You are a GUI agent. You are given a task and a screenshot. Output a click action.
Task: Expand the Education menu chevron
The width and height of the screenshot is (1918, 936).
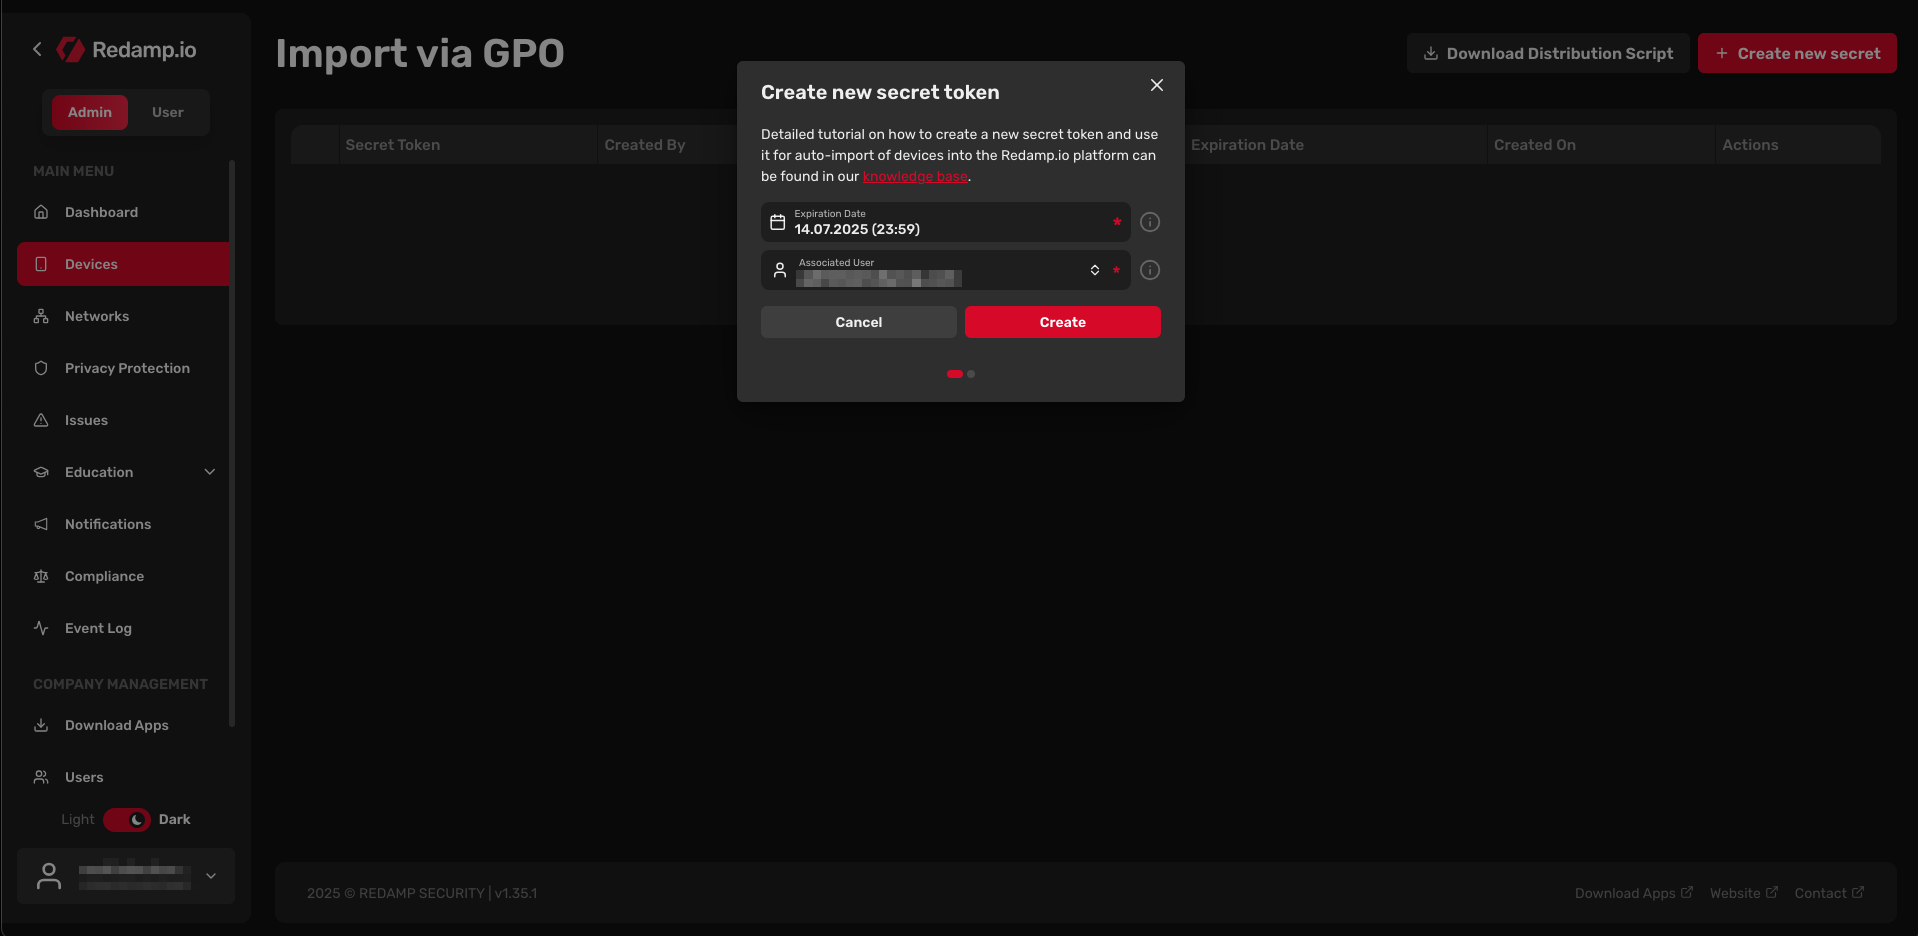(210, 472)
